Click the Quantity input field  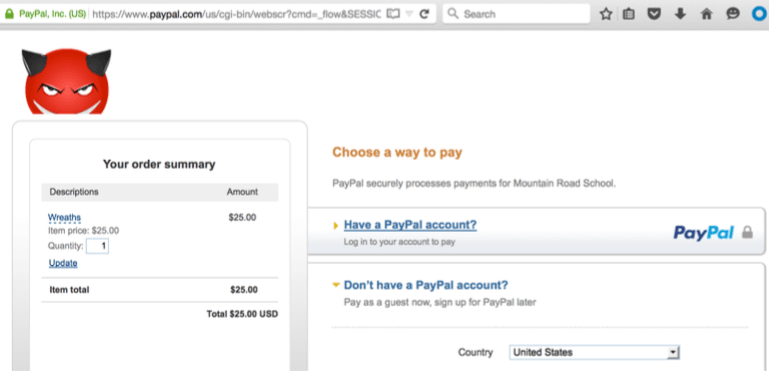click(x=98, y=246)
